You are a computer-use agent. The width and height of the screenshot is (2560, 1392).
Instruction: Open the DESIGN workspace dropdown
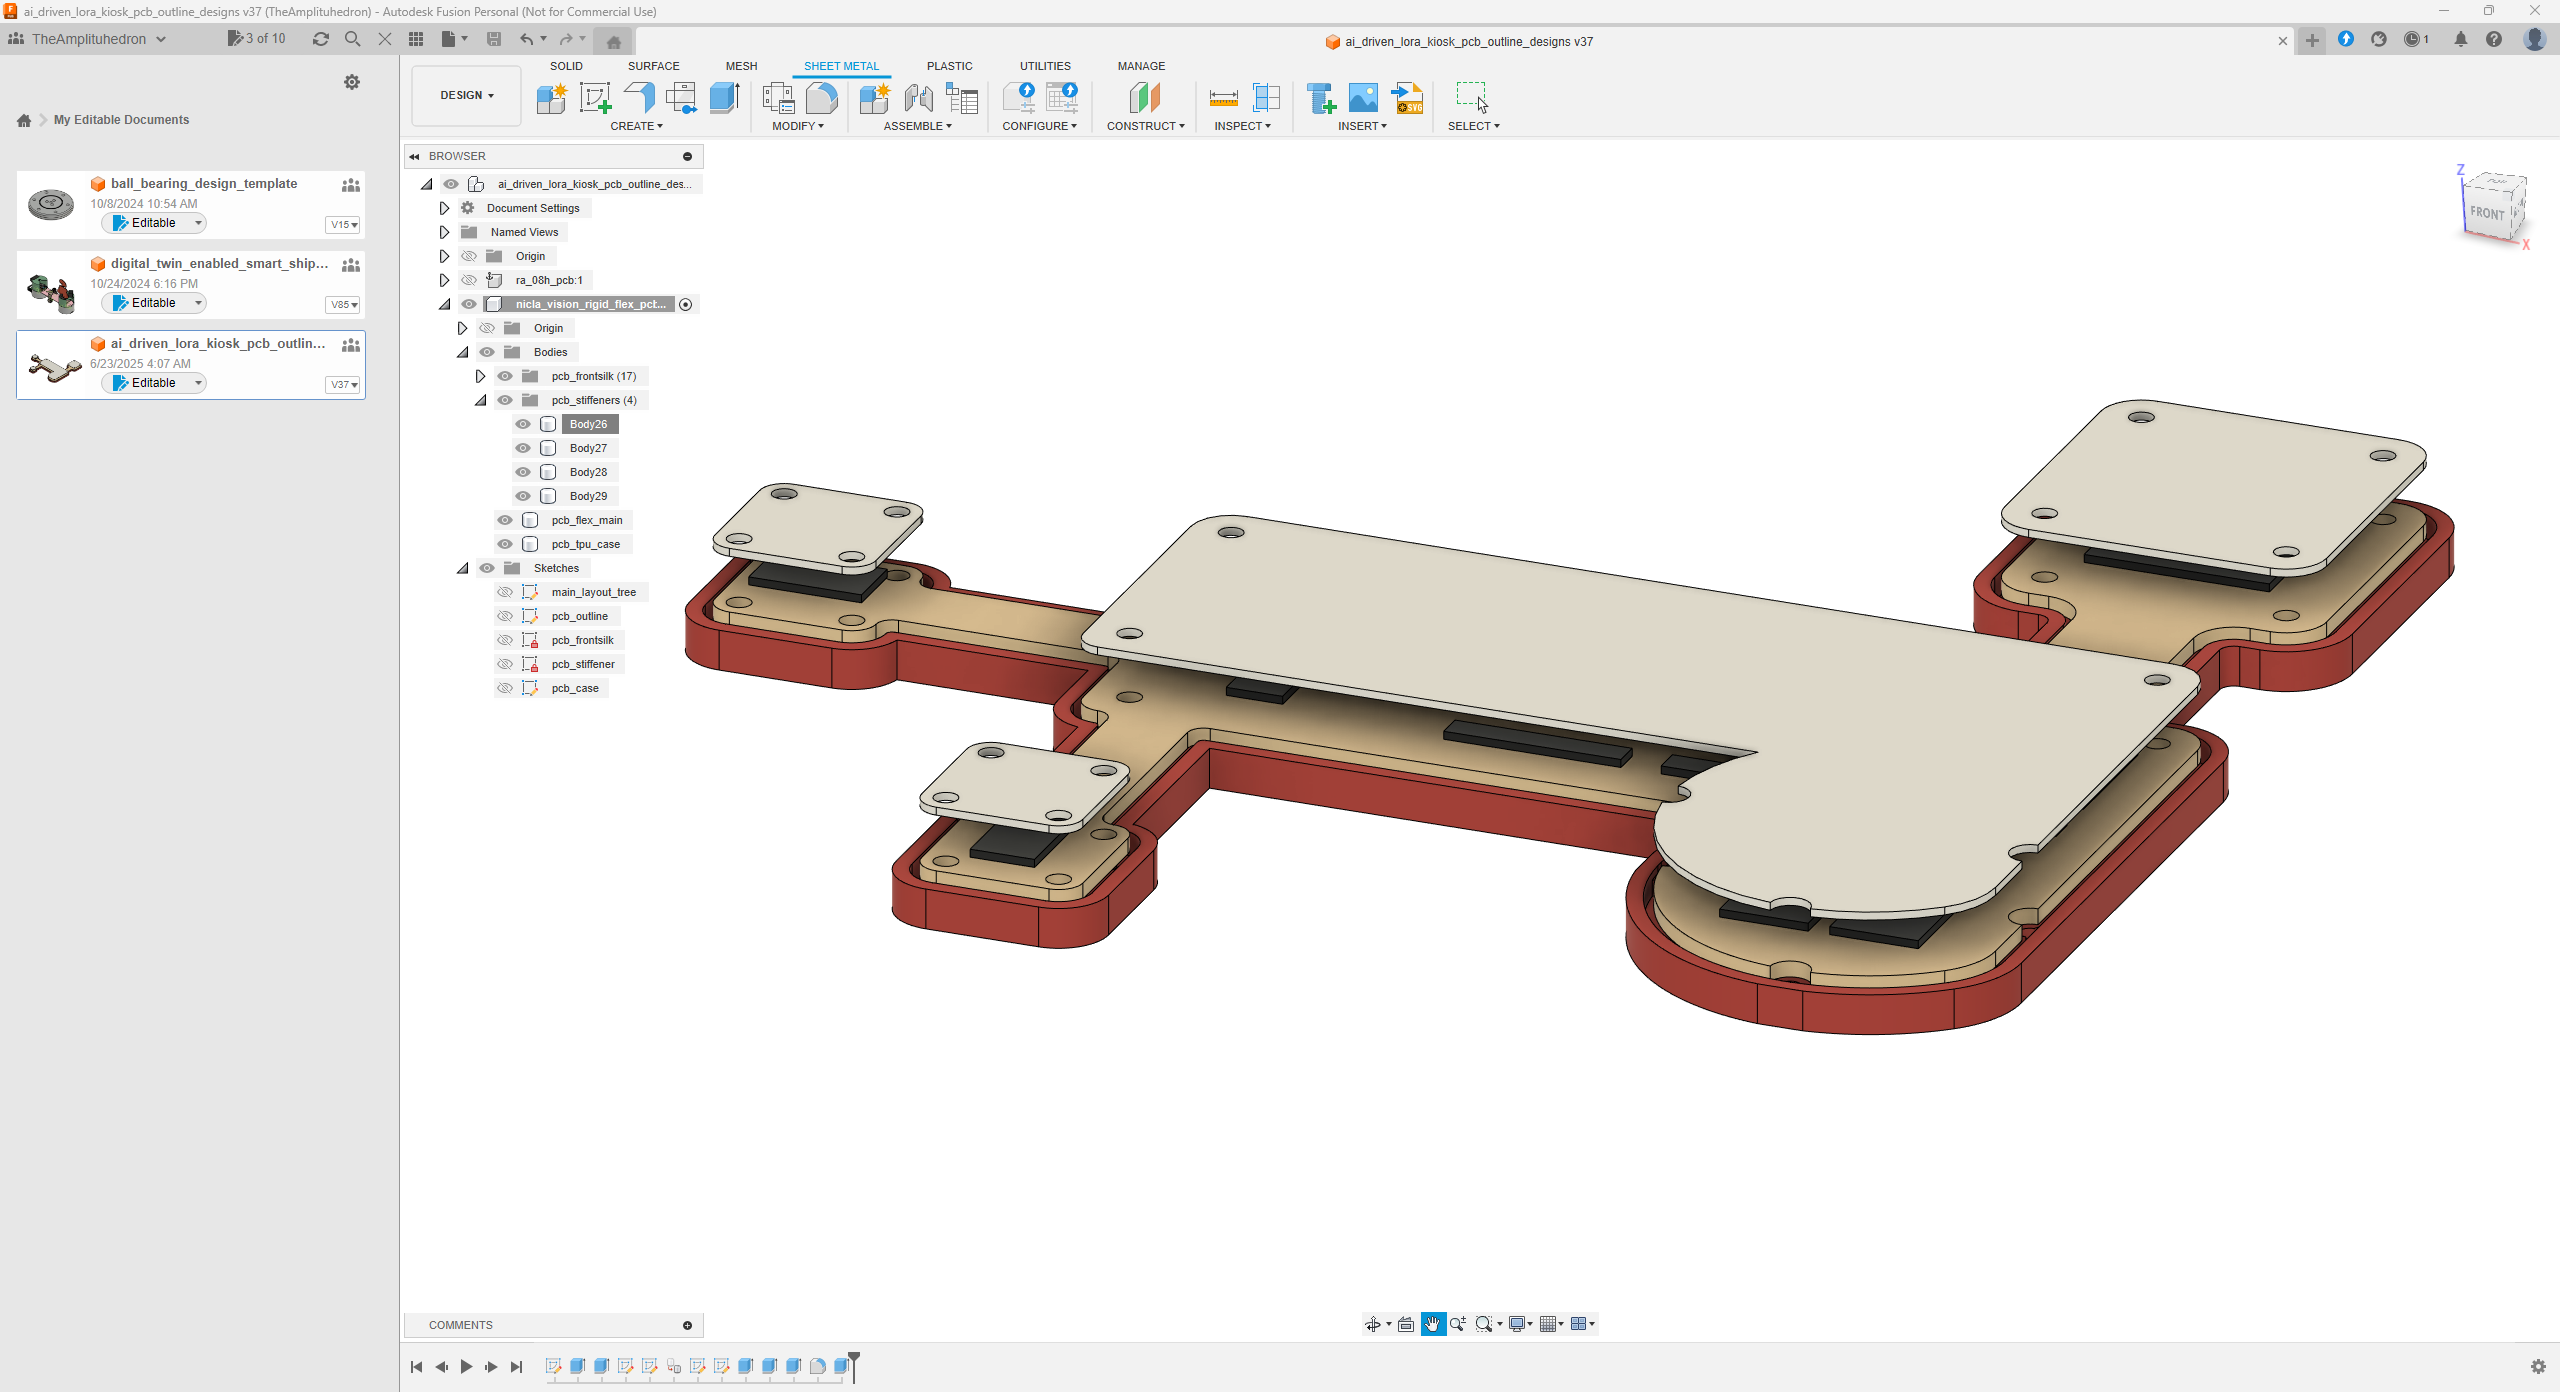(466, 95)
